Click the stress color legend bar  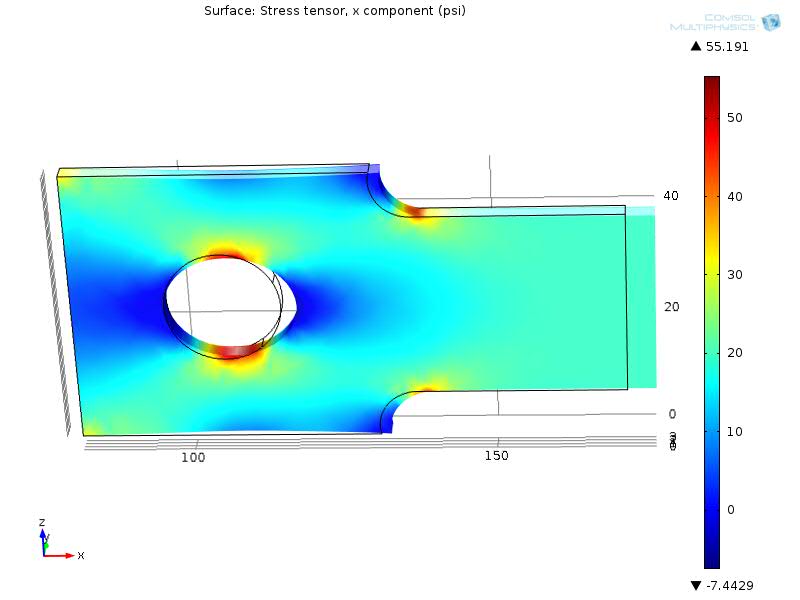711,320
